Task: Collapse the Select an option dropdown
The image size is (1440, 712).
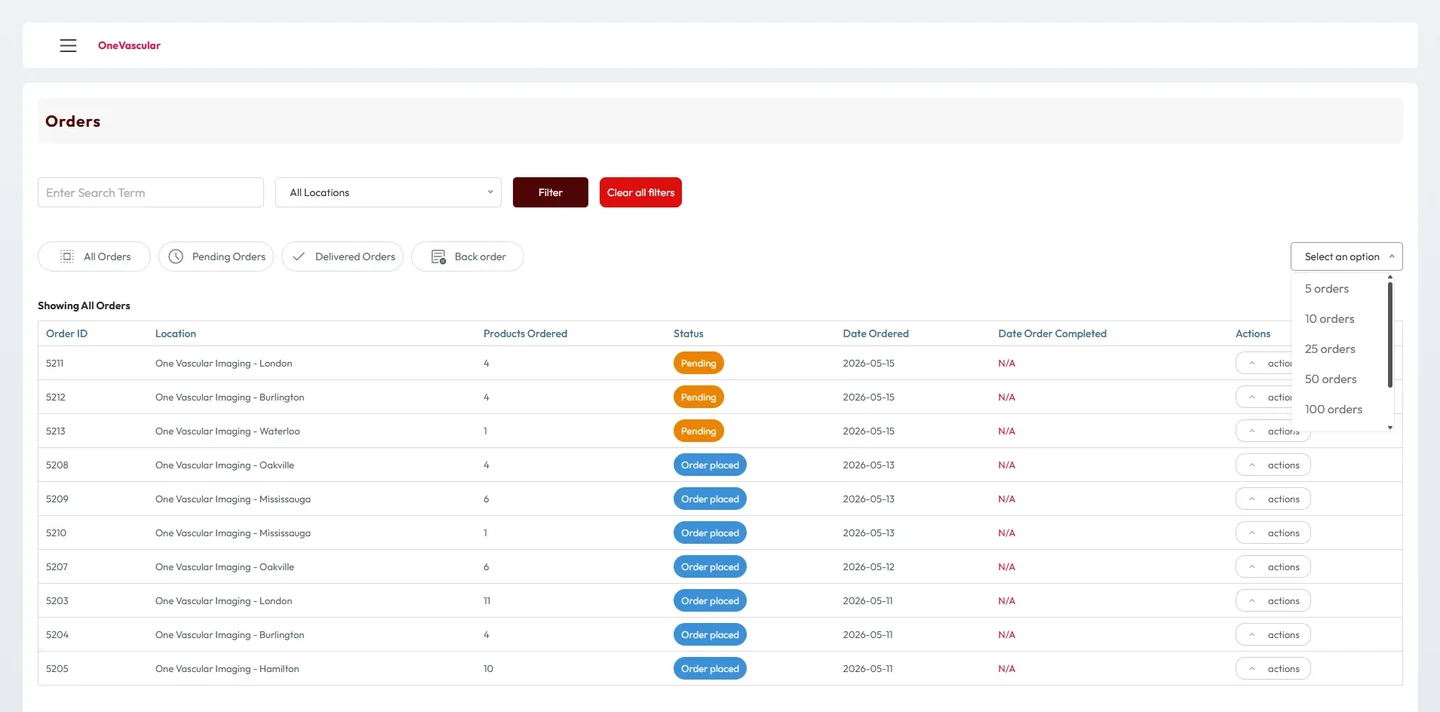Action: coord(1347,257)
